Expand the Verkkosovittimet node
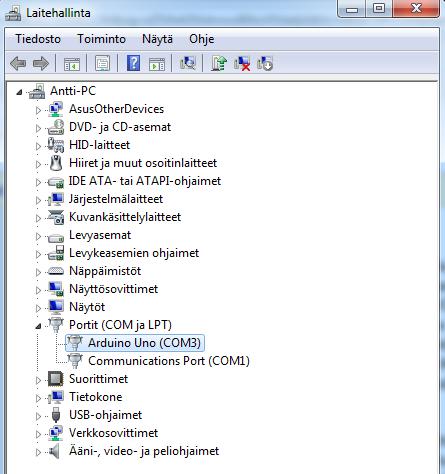This screenshot has width=445, height=474. pos(38,434)
